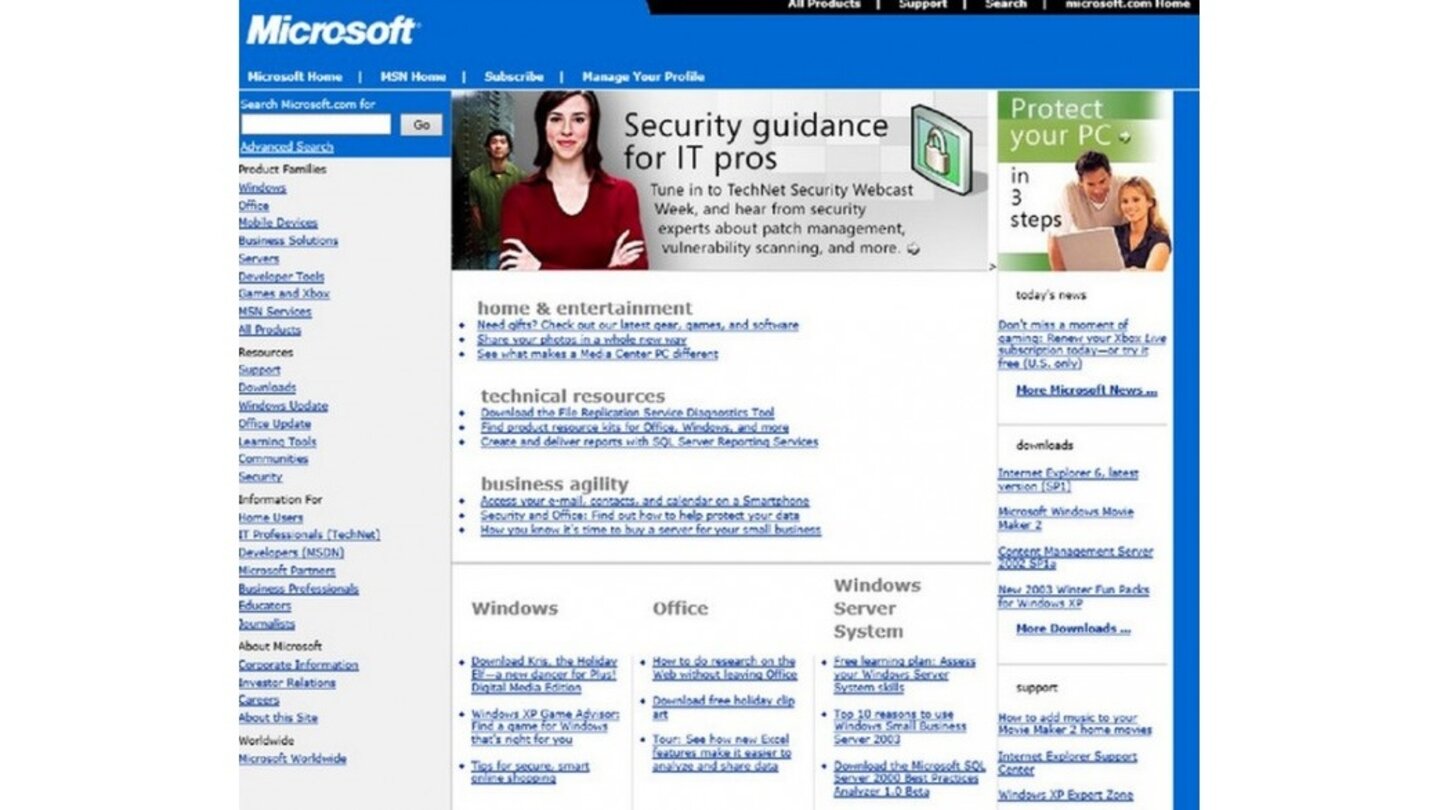Open Download Kris the Holiday Elf link

point(545,675)
